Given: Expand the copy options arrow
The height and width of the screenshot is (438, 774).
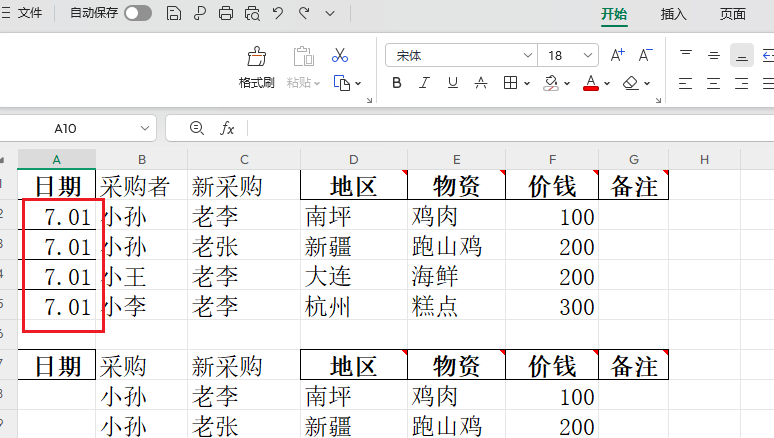Looking at the screenshot, I should click(358, 83).
